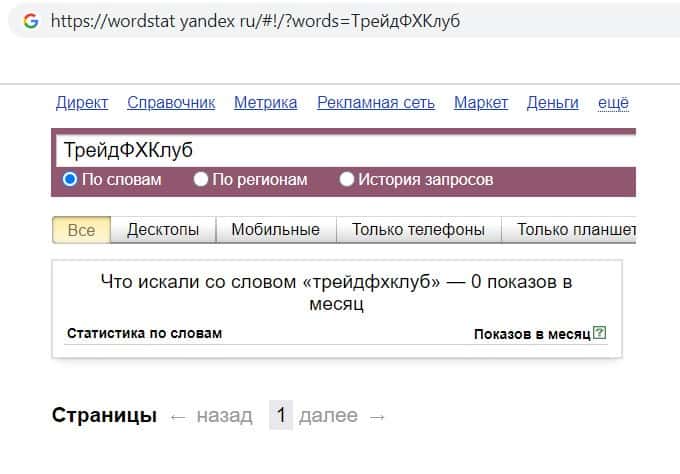680x474 pixels.
Task: Go to next page with "далее"
Action: 328,416
